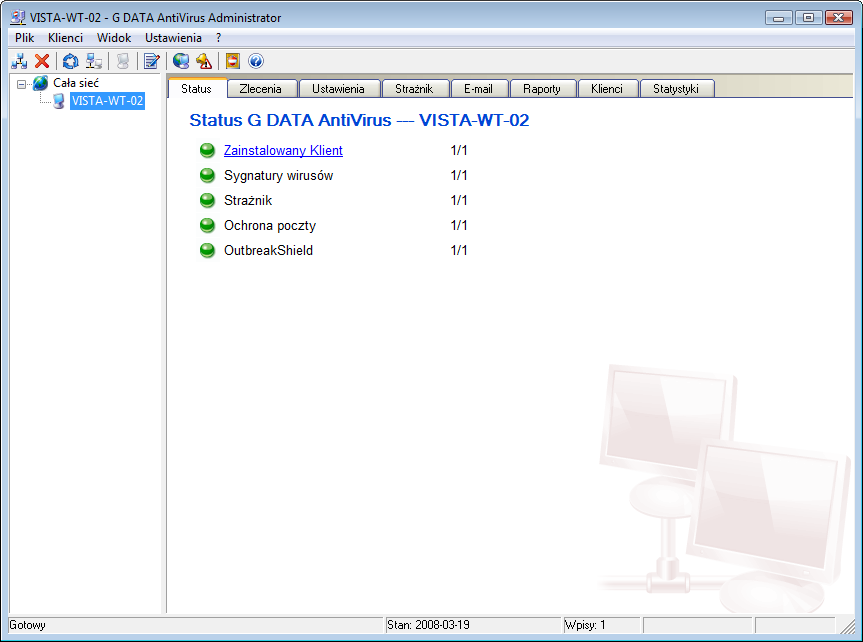Click the 1/1 value for Sygnatury wirusów
863x642 pixels.
click(459, 176)
